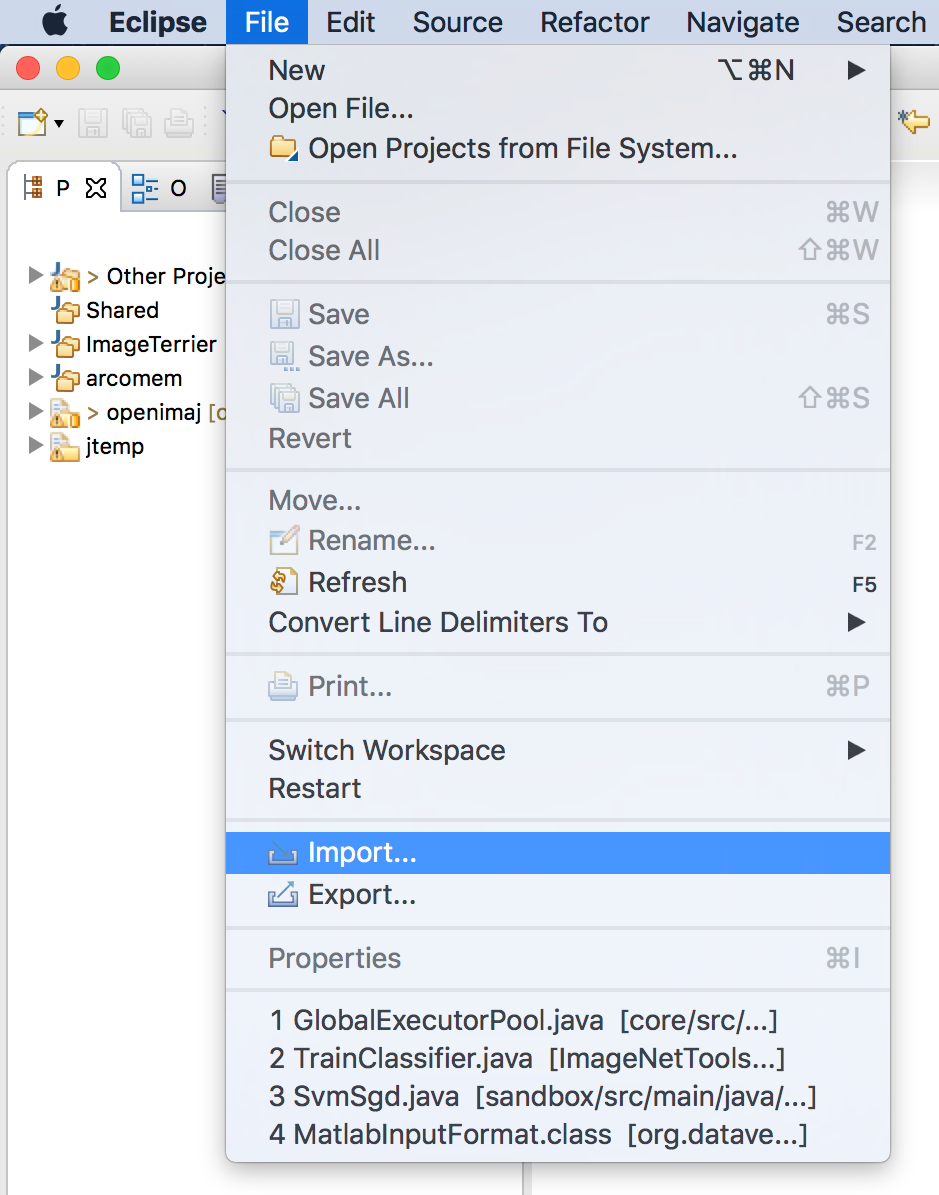Image resolution: width=939 pixels, height=1195 pixels.
Task: Click the folder icon beside Open Projects from File System
Action: pos(283,148)
